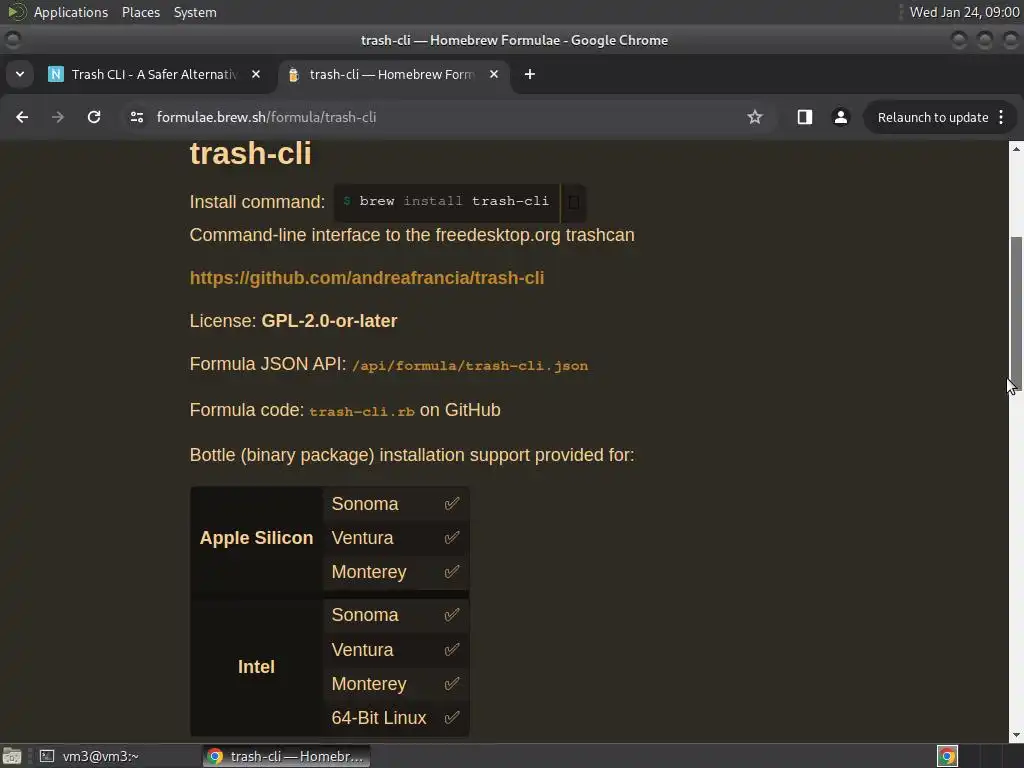Select the trash-cli Homebrew Formulae tab
Image resolution: width=1024 pixels, height=768 pixels.
click(392, 74)
